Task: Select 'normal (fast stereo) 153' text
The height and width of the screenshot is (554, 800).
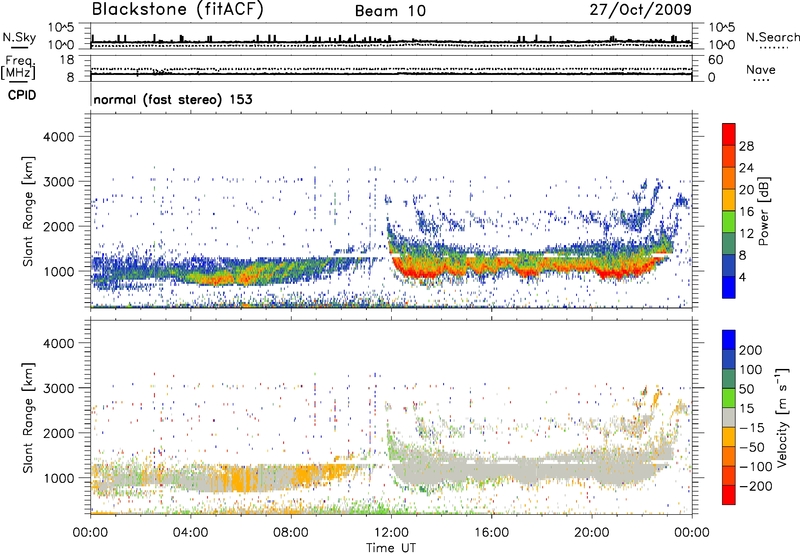Action: tap(173, 99)
